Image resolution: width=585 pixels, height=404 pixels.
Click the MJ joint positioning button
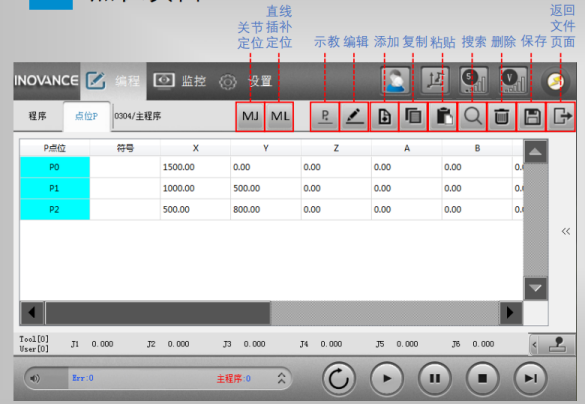click(x=250, y=116)
